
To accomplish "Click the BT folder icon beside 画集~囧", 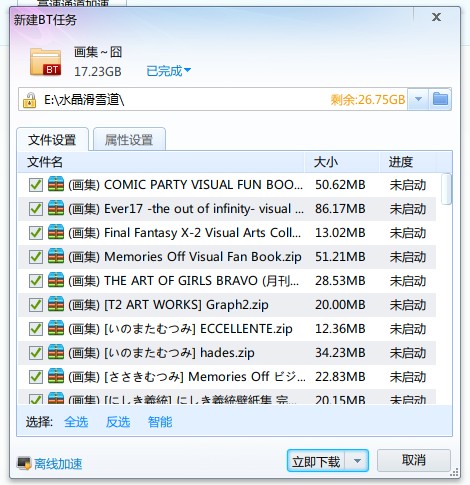I will [45, 62].
